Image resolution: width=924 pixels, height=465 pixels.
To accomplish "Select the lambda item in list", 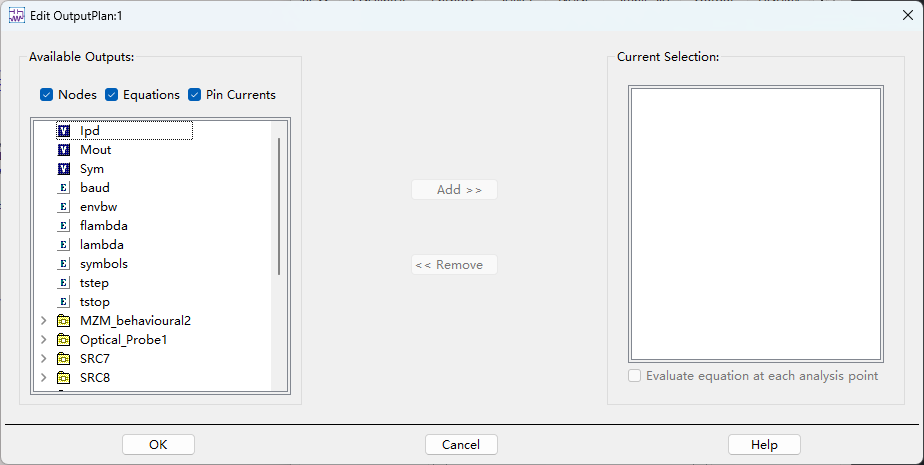I will [101, 245].
